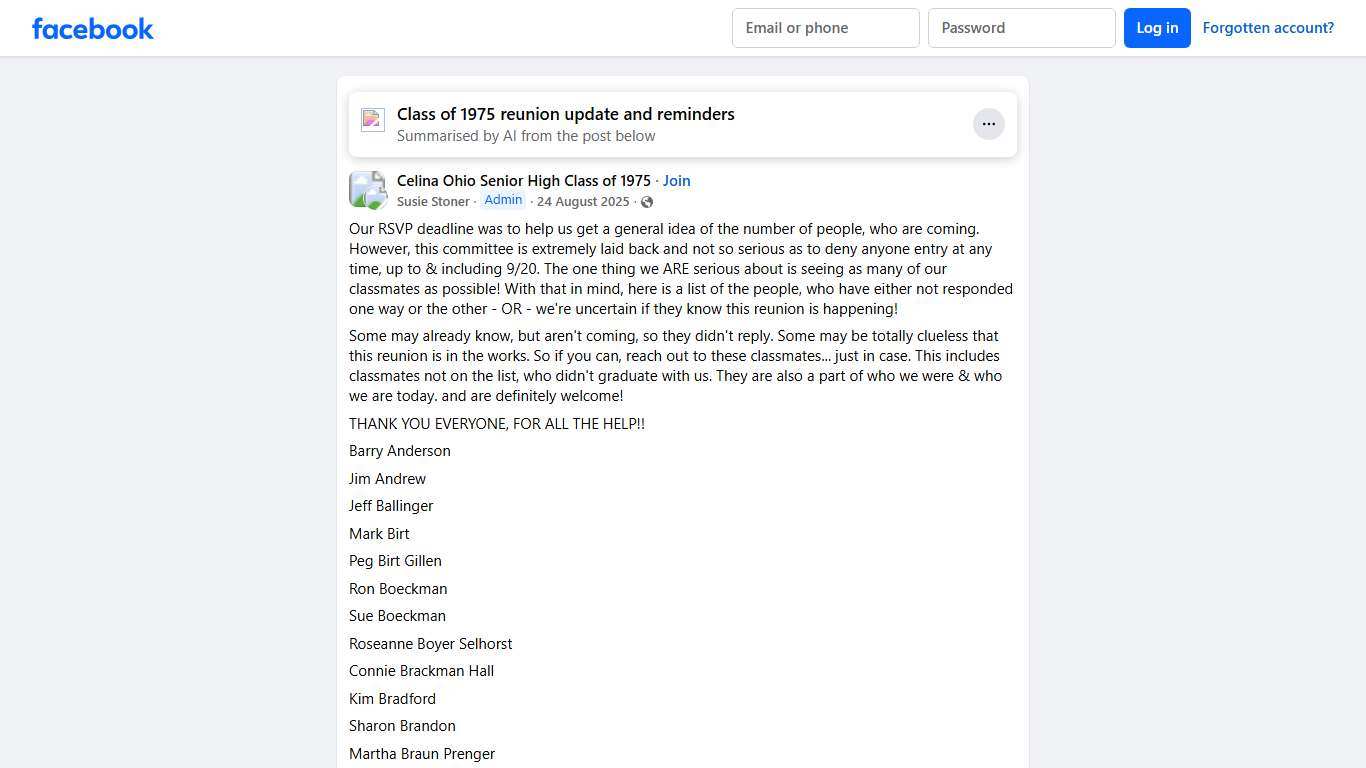Click the Class of 1975 reunion summary title

565,114
